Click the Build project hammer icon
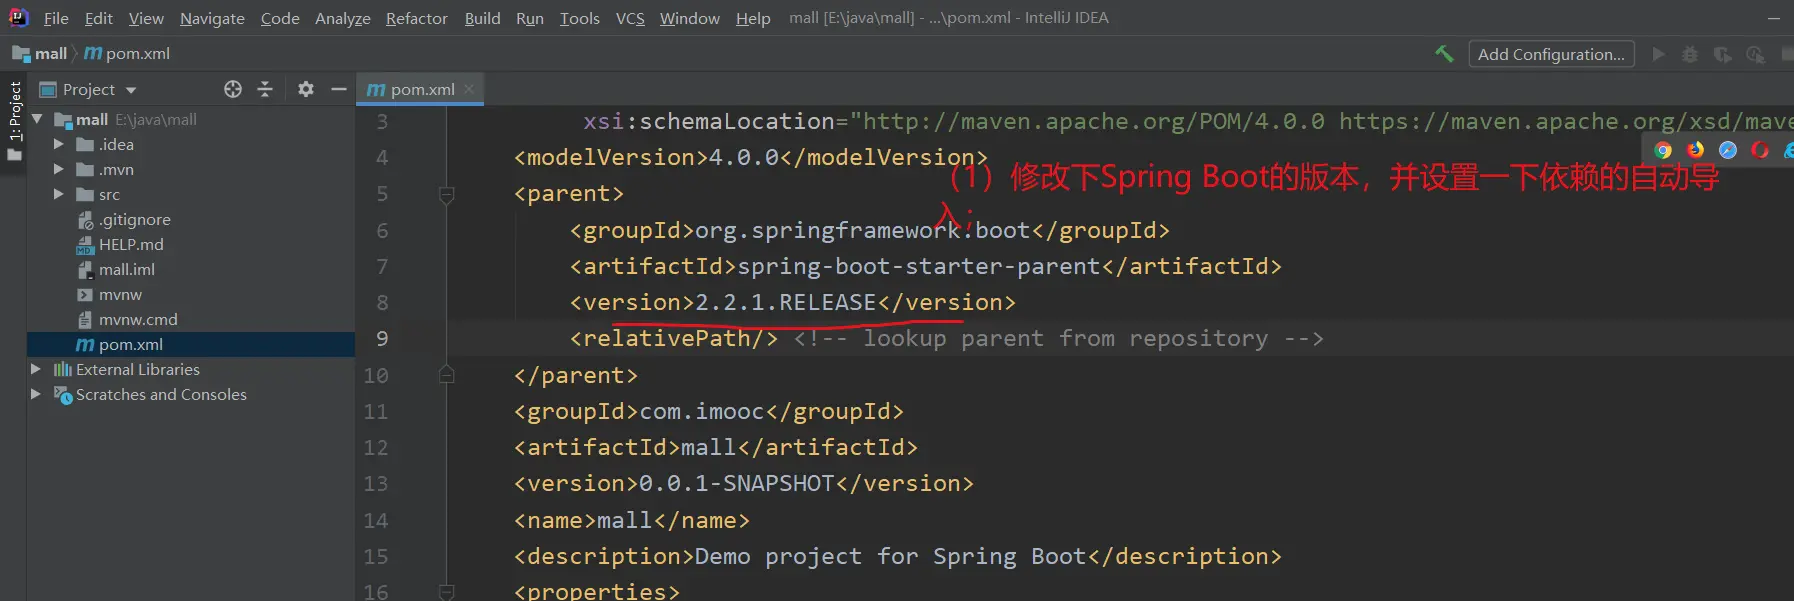 click(1444, 54)
